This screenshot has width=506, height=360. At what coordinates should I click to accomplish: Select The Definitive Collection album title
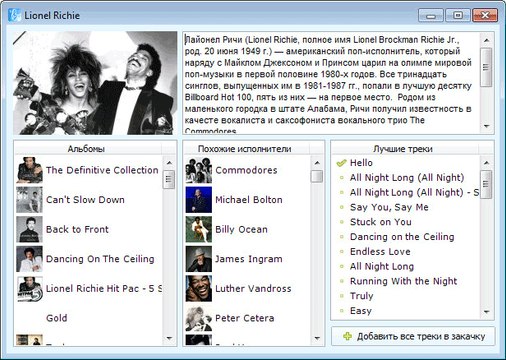point(102,170)
